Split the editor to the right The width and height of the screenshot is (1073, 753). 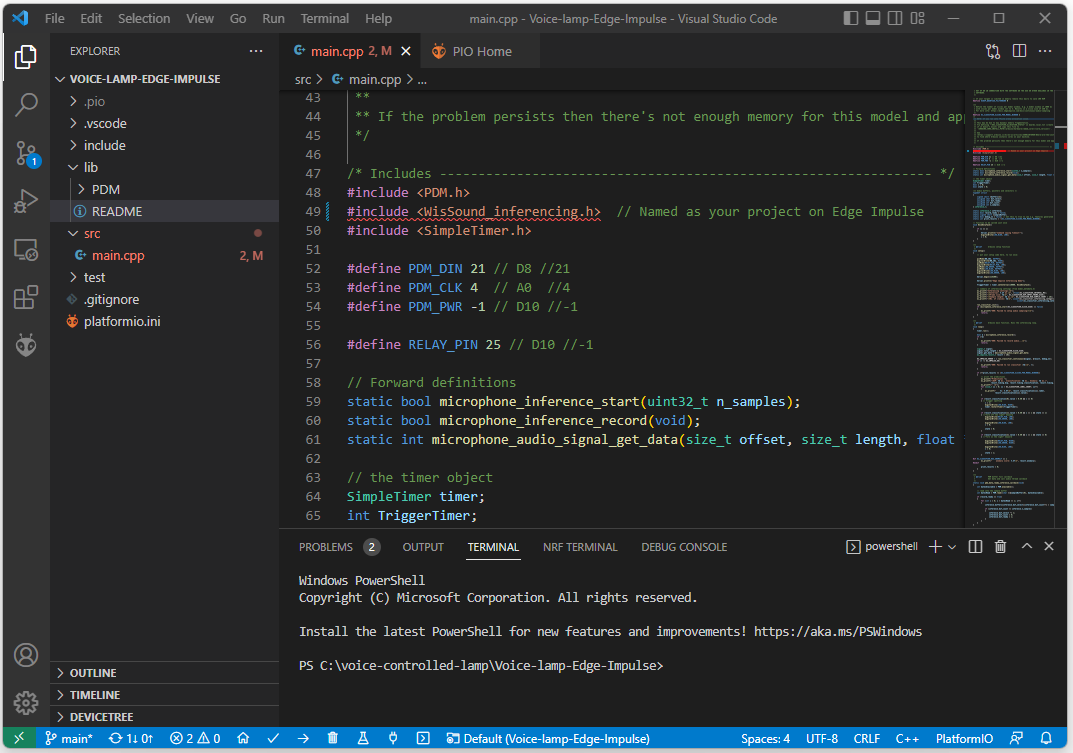(x=1019, y=51)
